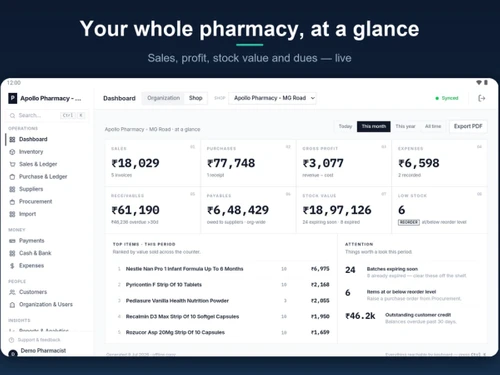Image resolution: width=500 pixels, height=375 pixels.
Task: Select the All time period filter
Action: click(x=433, y=126)
